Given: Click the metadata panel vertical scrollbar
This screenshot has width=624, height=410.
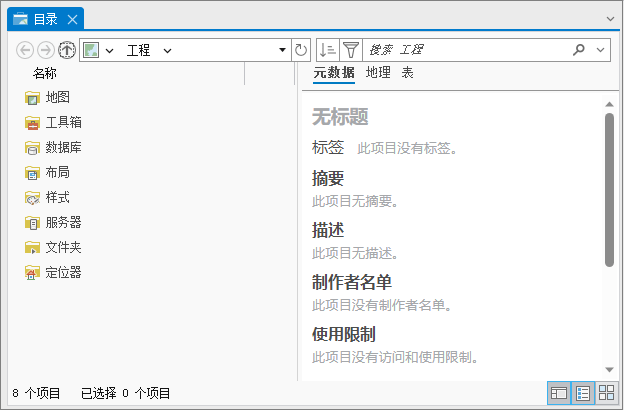Looking at the screenshot, I should (609, 190).
